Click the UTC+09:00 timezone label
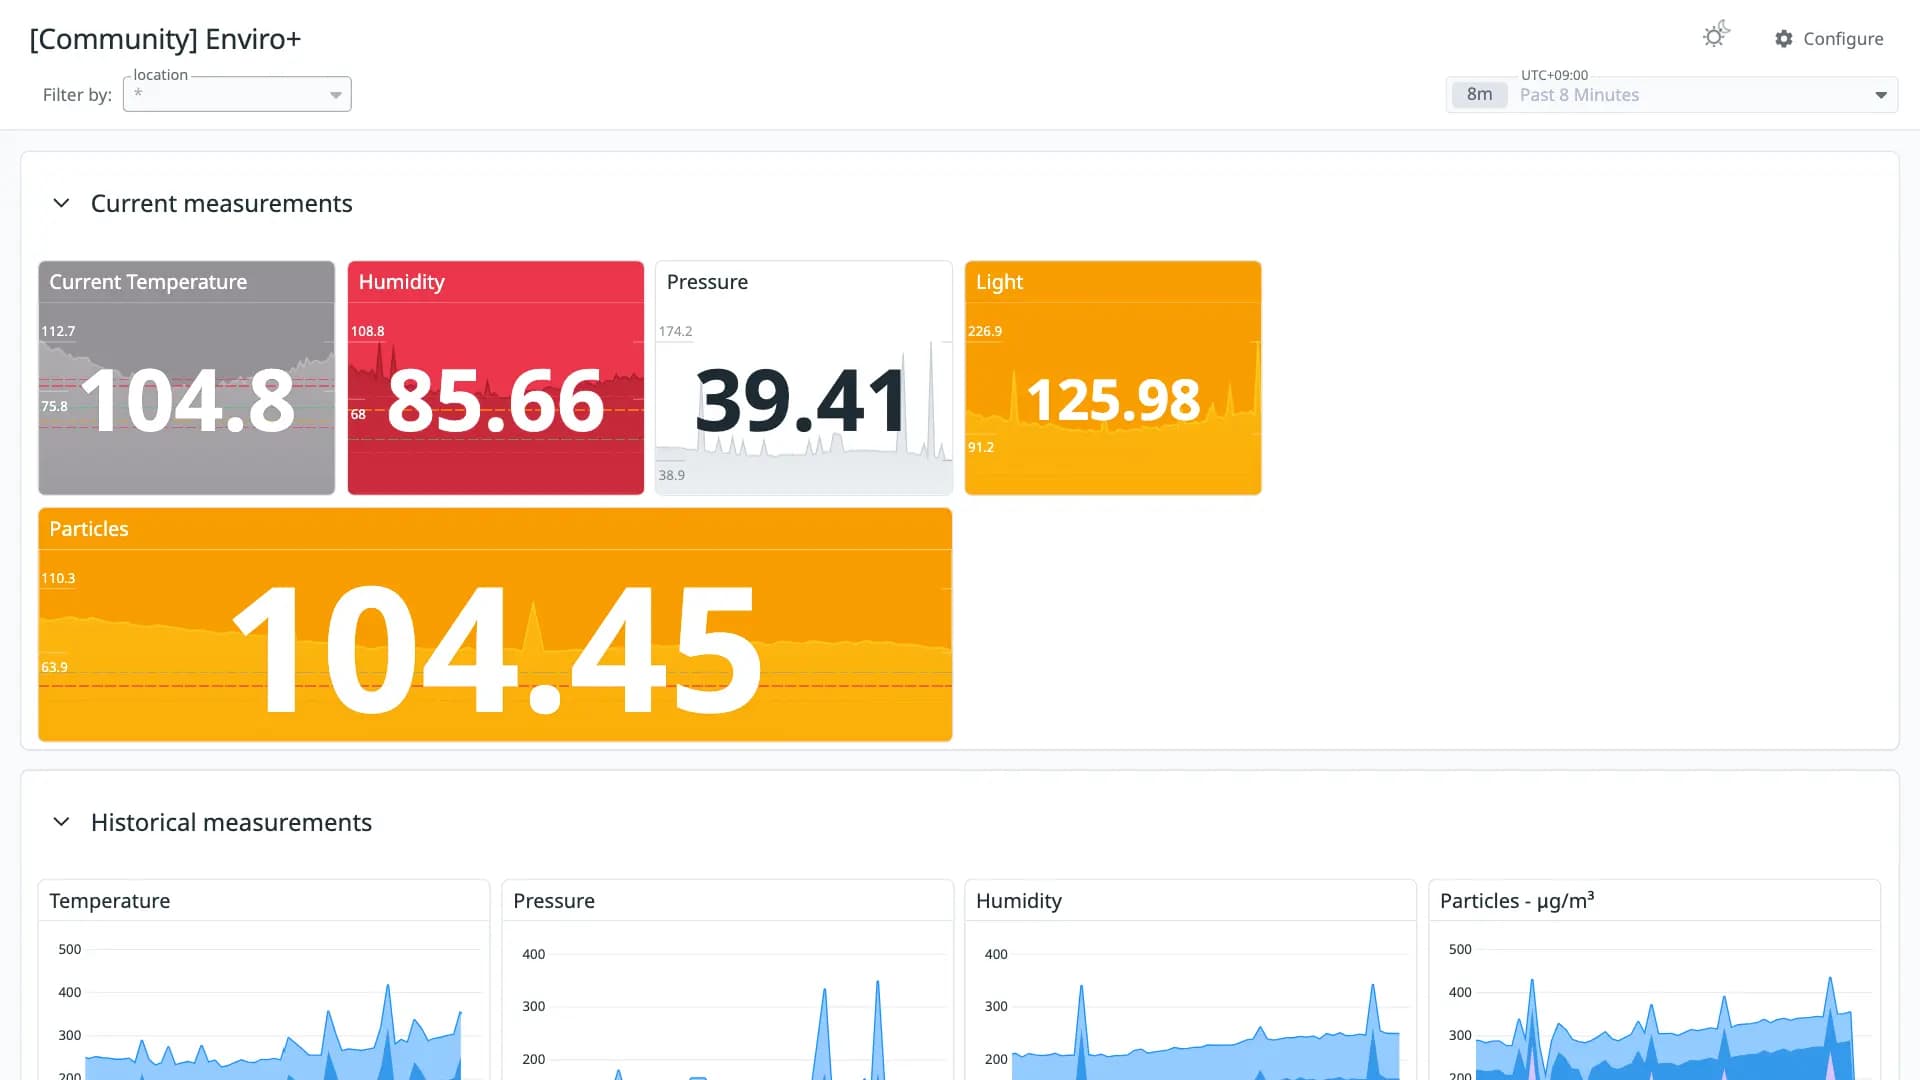The height and width of the screenshot is (1080, 1920). coord(1554,75)
